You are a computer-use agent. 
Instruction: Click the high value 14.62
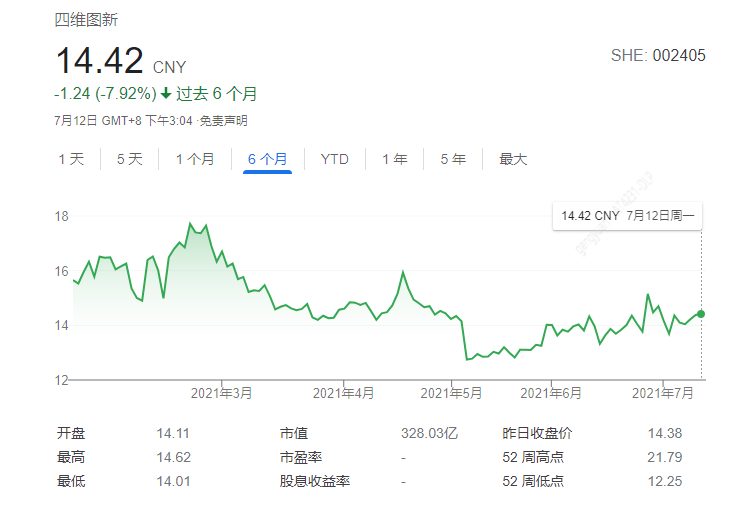[174, 457]
